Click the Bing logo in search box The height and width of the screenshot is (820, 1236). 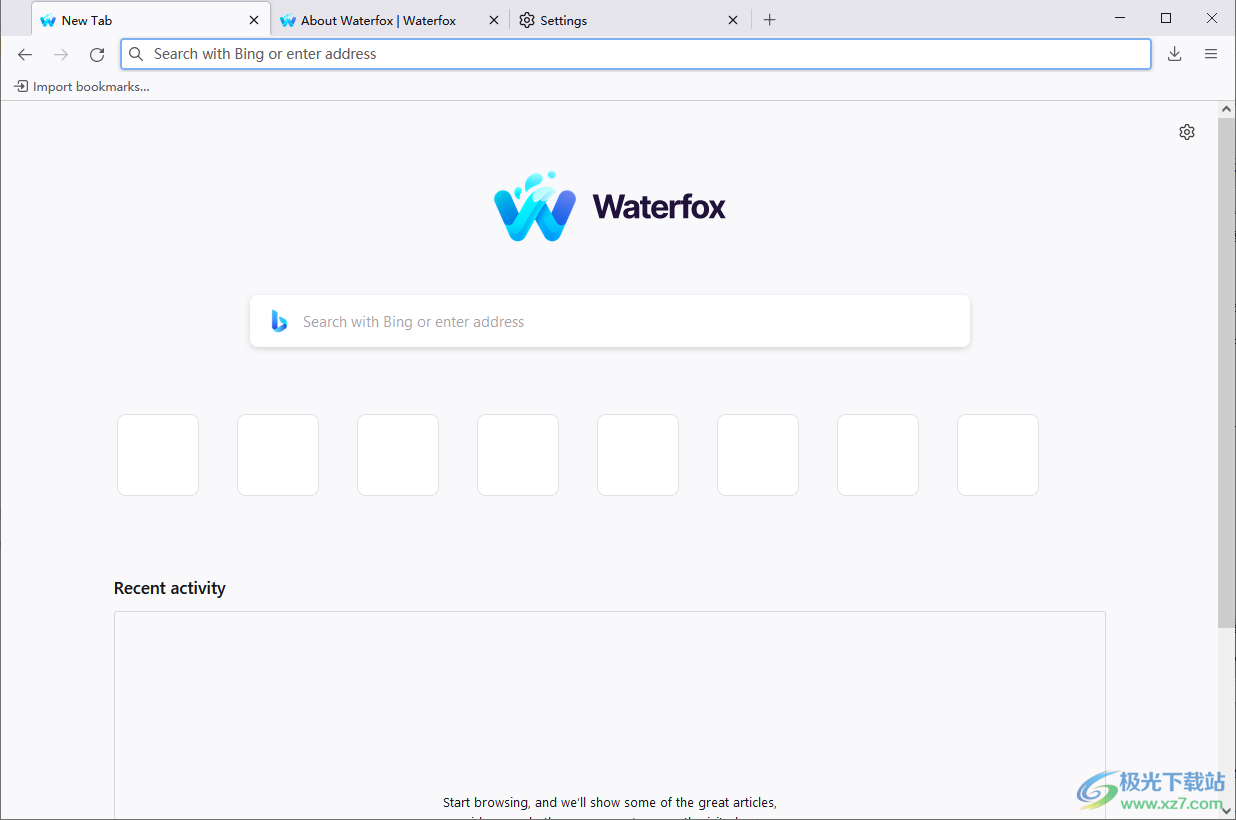tap(280, 321)
